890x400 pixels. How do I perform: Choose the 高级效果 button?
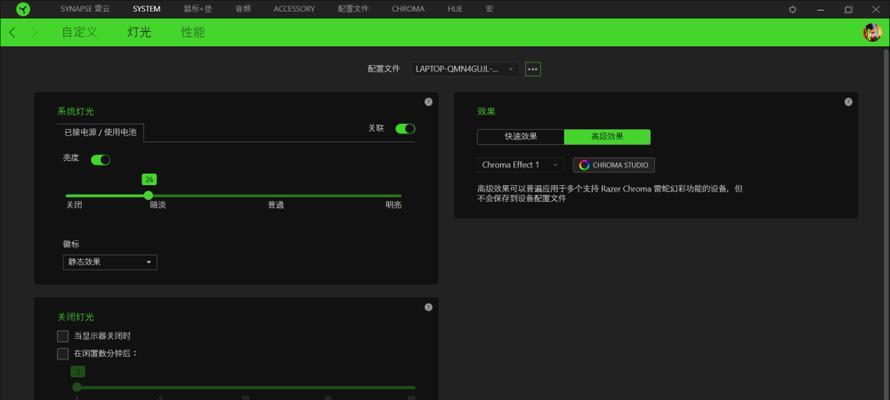[x=607, y=137]
